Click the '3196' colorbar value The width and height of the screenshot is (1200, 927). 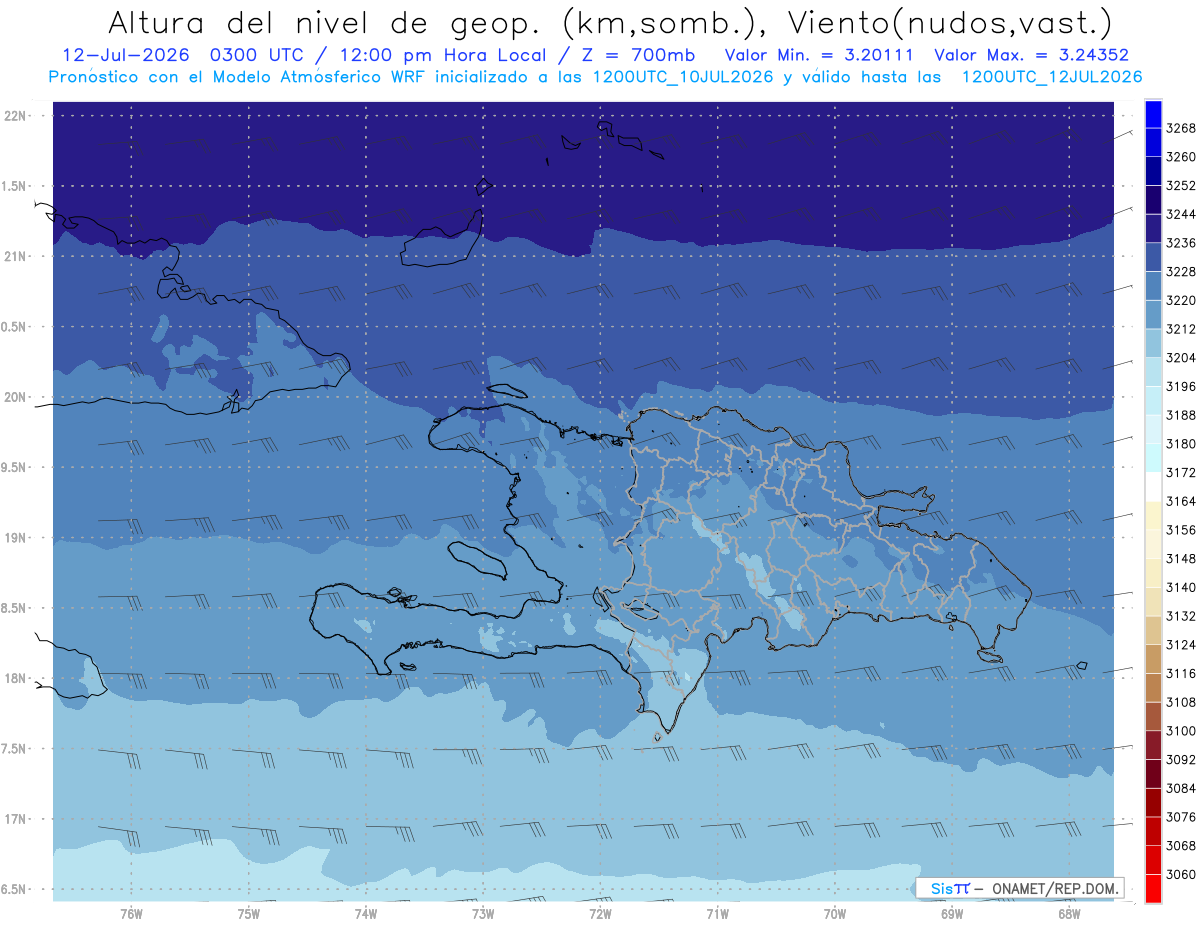pos(1181,386)
